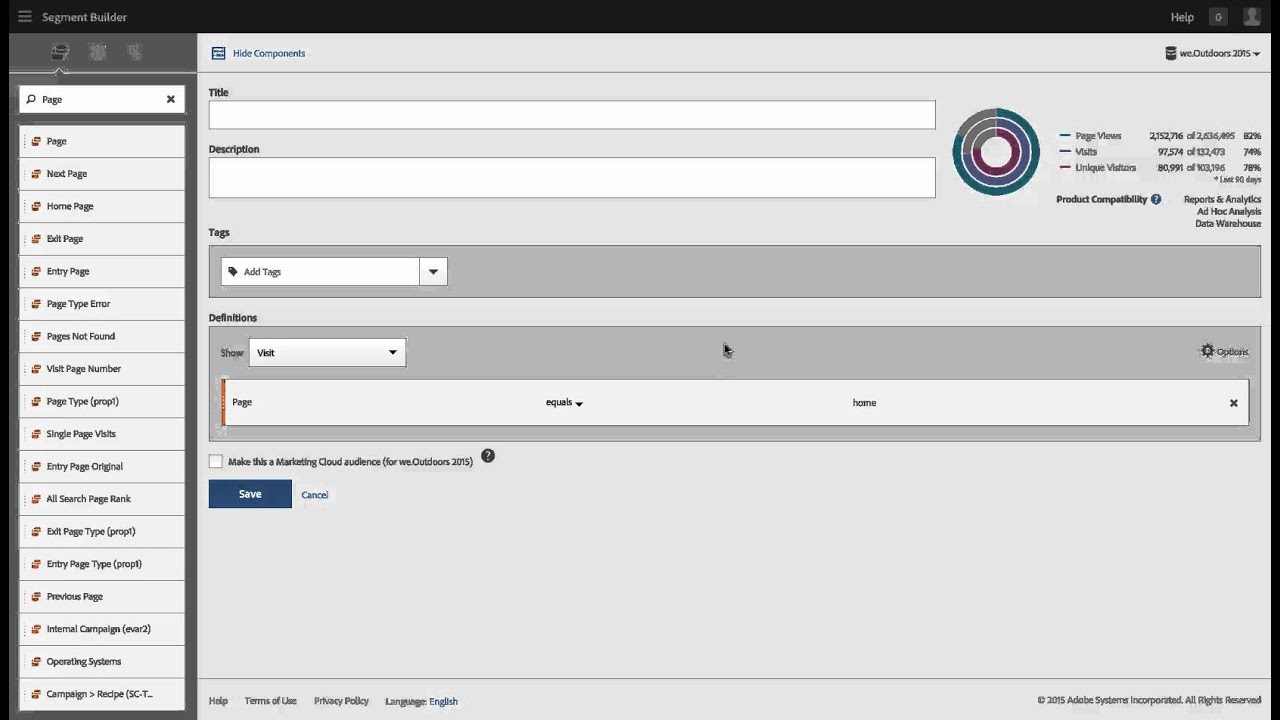The image size is (1280, 720).
Task: Click the Product Compatibility help icon
Action: (1156, 199)
